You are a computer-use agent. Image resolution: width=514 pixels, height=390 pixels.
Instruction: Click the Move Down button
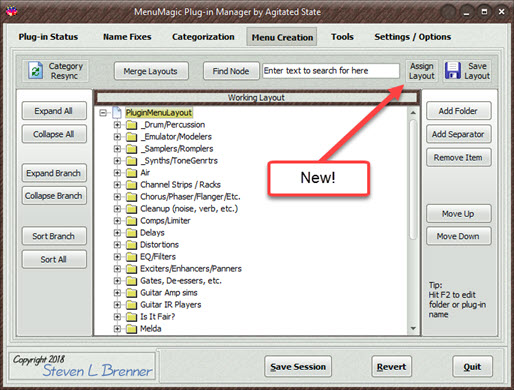pos(458,236)
